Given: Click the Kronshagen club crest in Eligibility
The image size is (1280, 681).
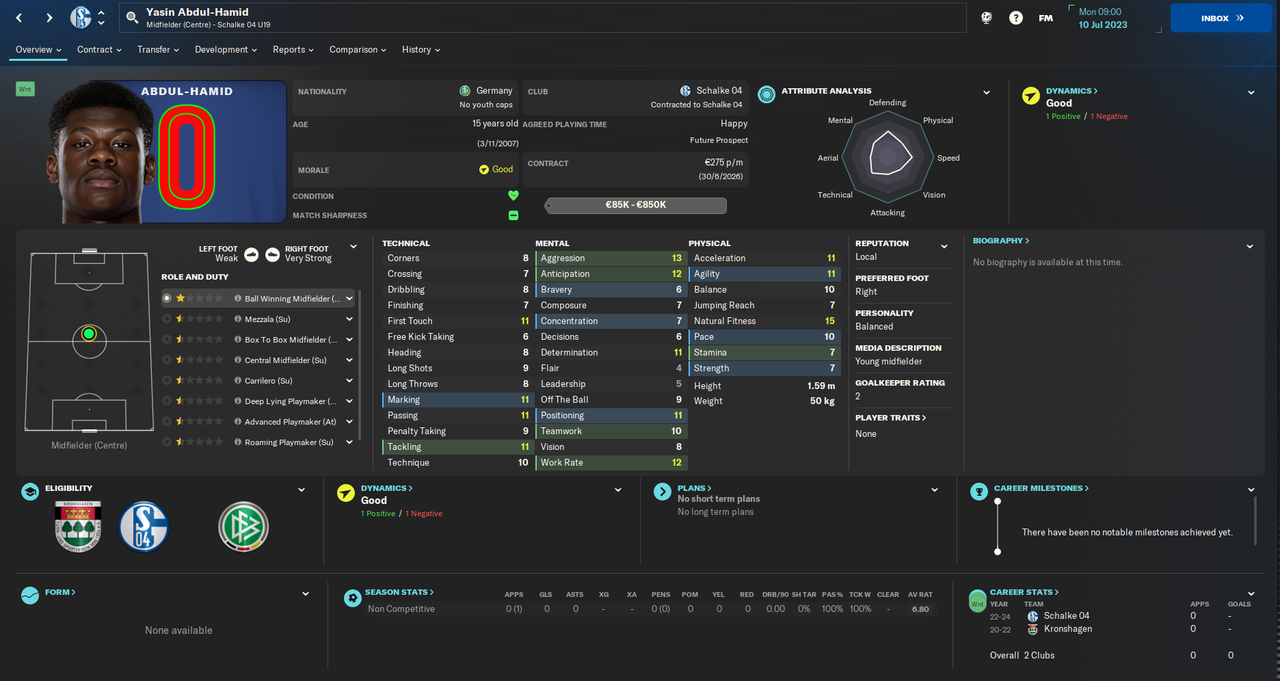Looking at the screenshot, I should 78,527.
